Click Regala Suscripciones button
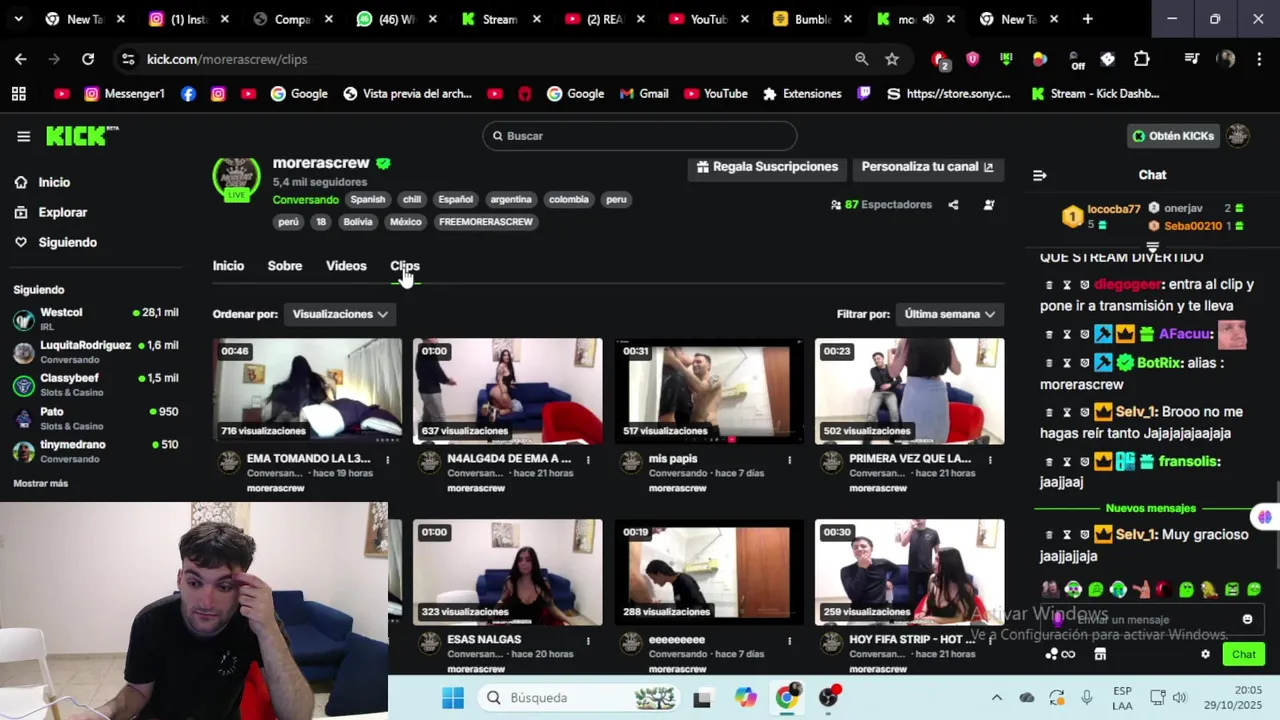1280x720 pixels. click(x=767, y=167)
